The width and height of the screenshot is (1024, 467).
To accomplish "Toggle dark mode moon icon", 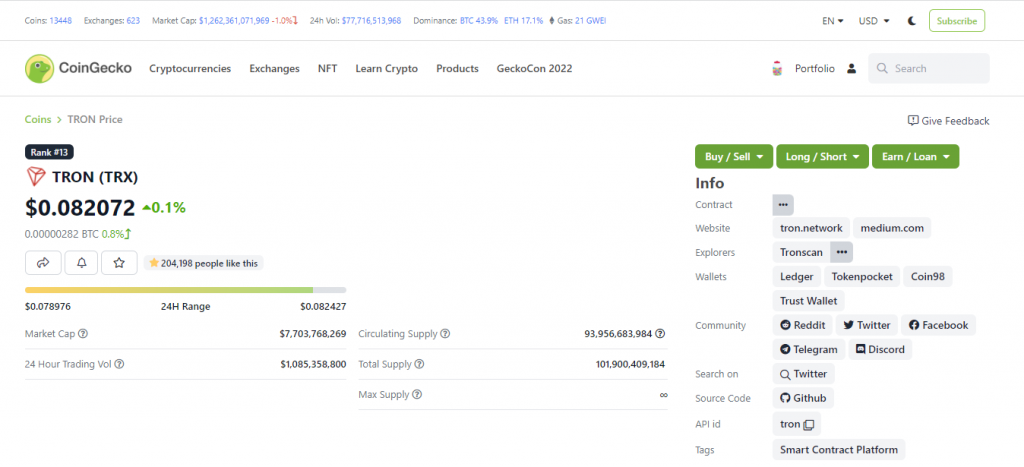I will (x=912, y=21).
